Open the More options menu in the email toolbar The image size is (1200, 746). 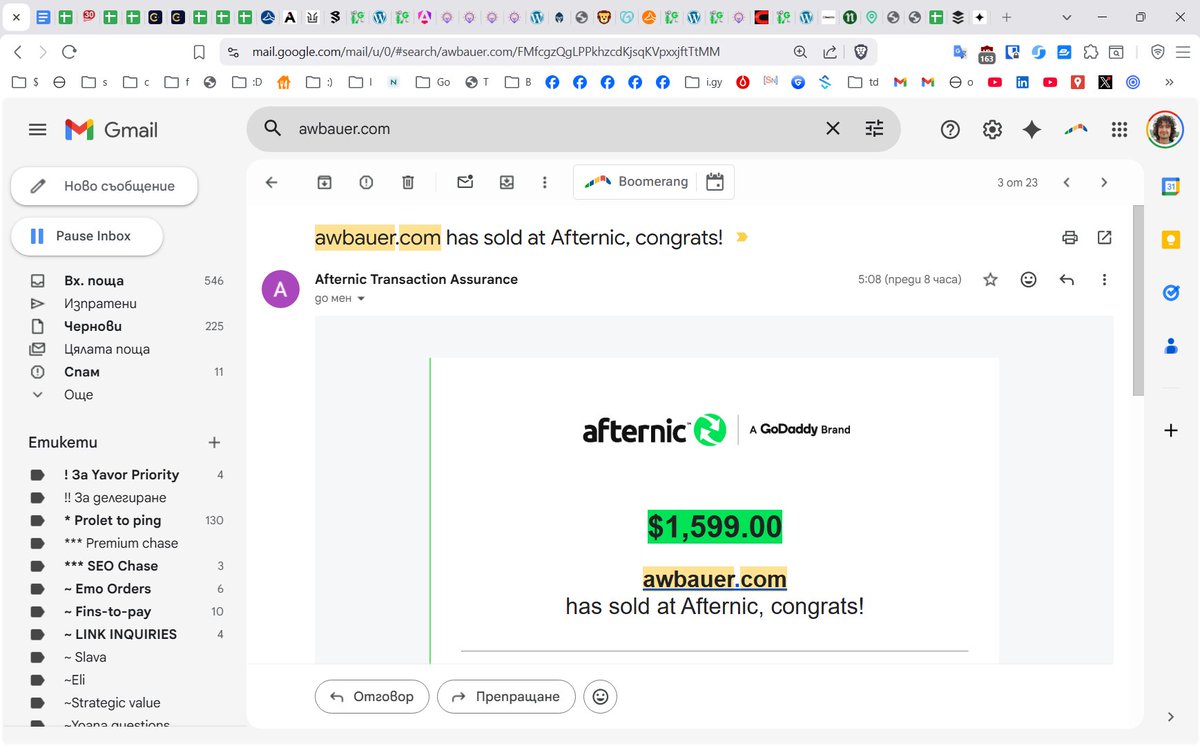tap(544, 182)
